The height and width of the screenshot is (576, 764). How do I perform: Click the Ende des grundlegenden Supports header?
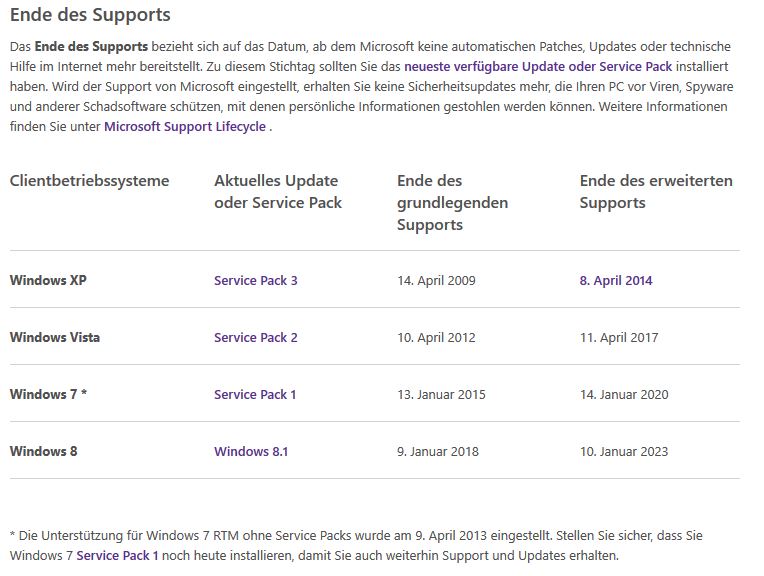pos(453,203)
